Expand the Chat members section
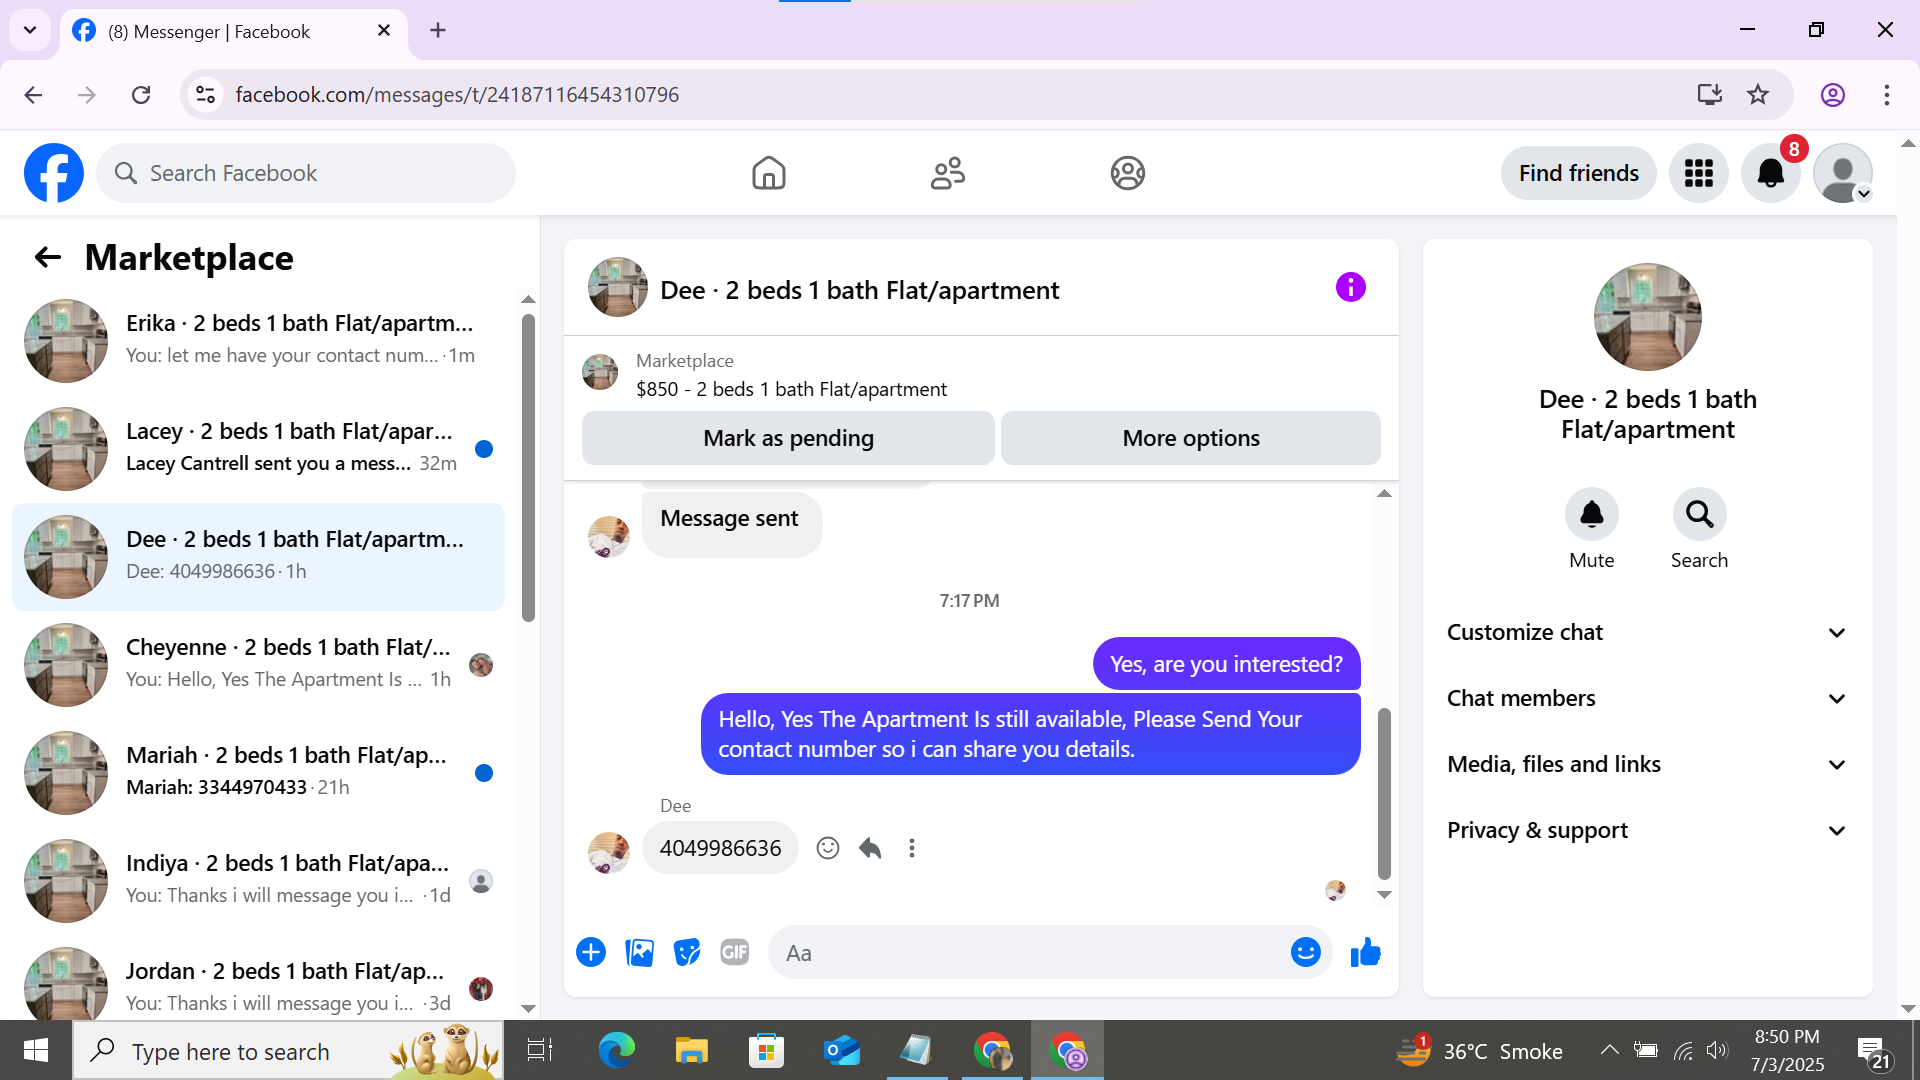 coord(1646,698)
